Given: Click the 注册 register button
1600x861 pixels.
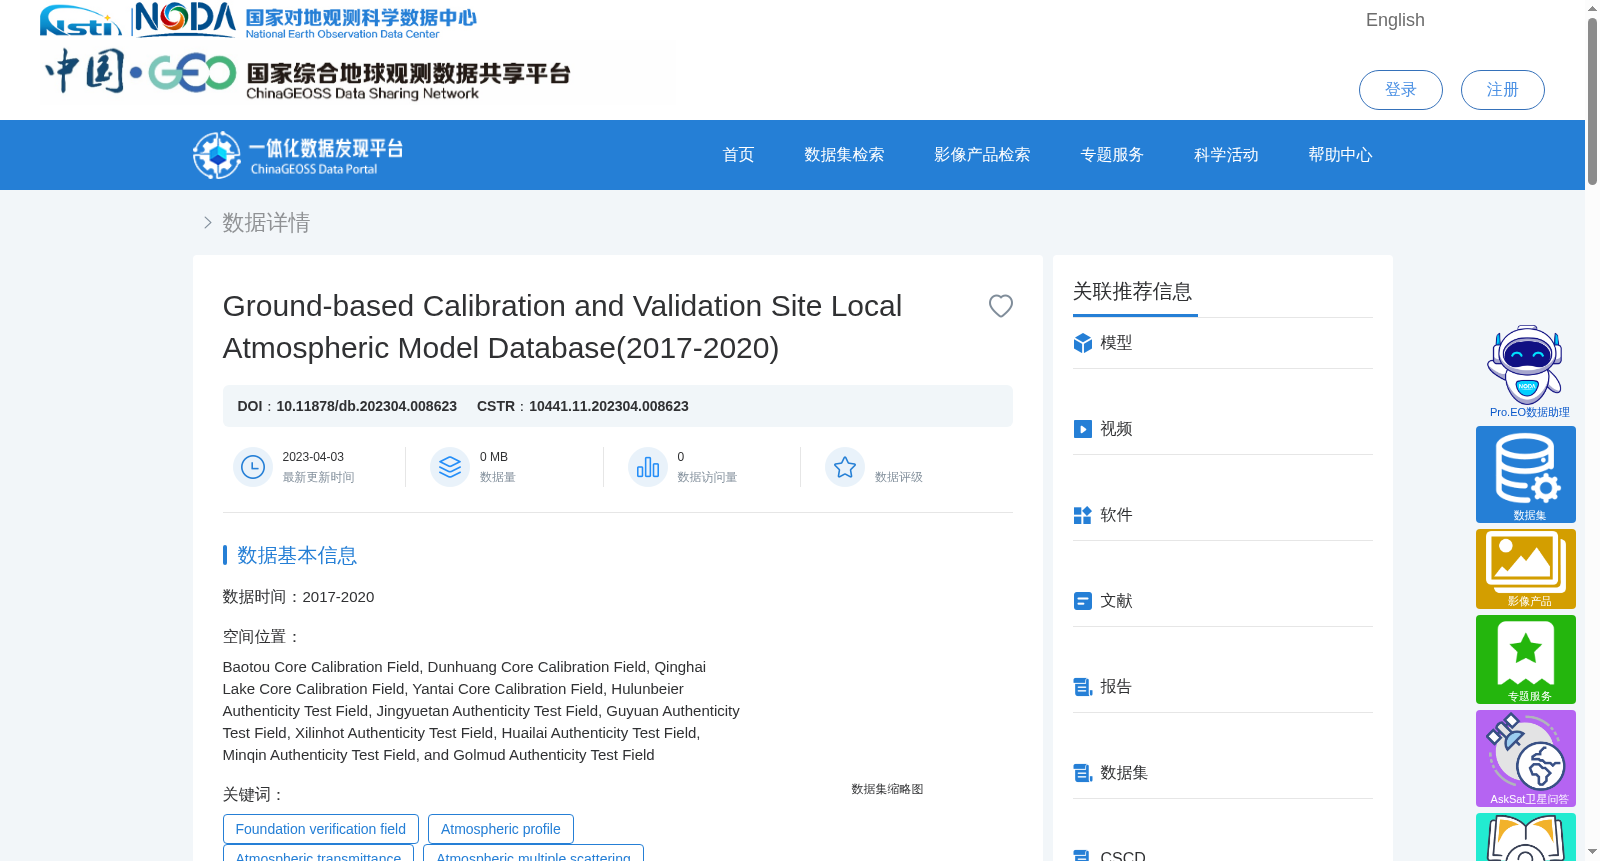Looking at the screenshot, I should pos(1502,90).
